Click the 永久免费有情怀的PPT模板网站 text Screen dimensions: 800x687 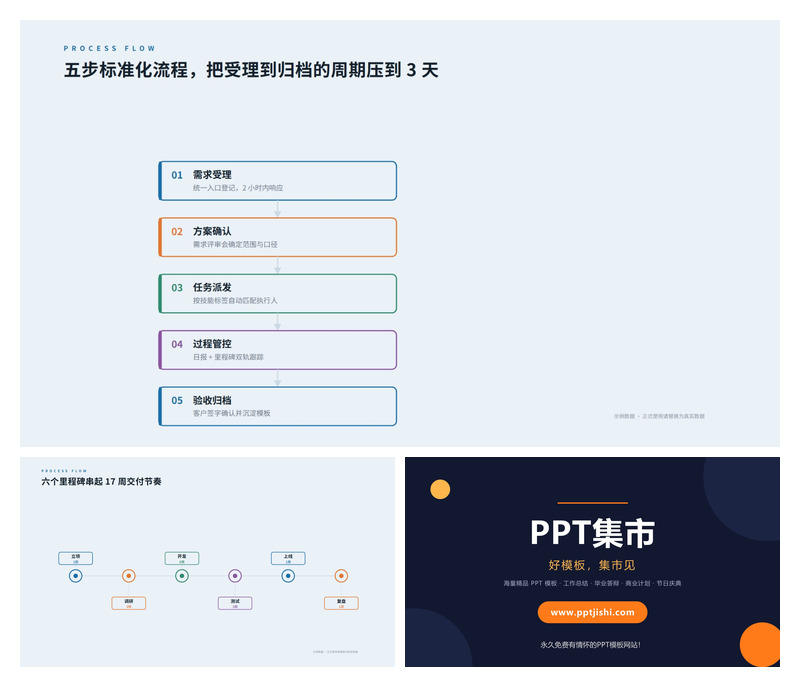[x=590, y=645]
